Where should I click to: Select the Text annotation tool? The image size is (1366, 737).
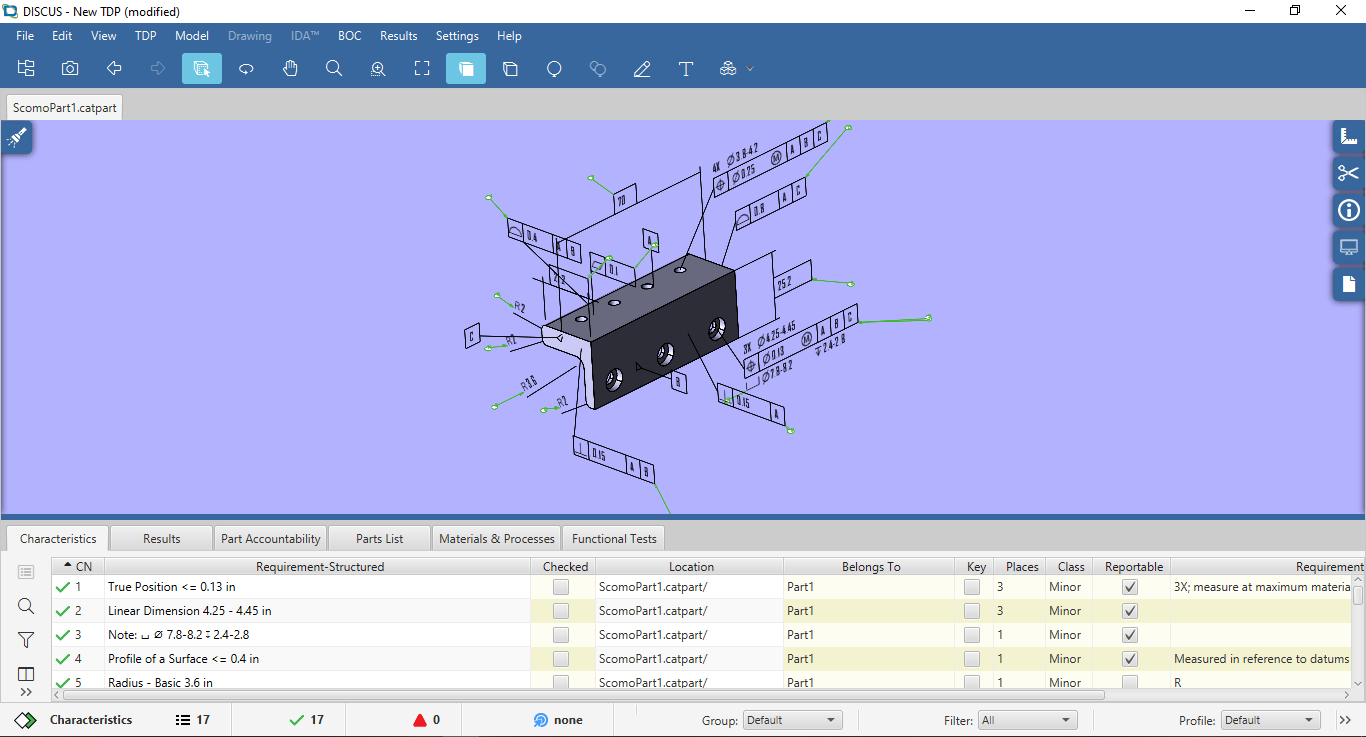[x=686, y=68]
